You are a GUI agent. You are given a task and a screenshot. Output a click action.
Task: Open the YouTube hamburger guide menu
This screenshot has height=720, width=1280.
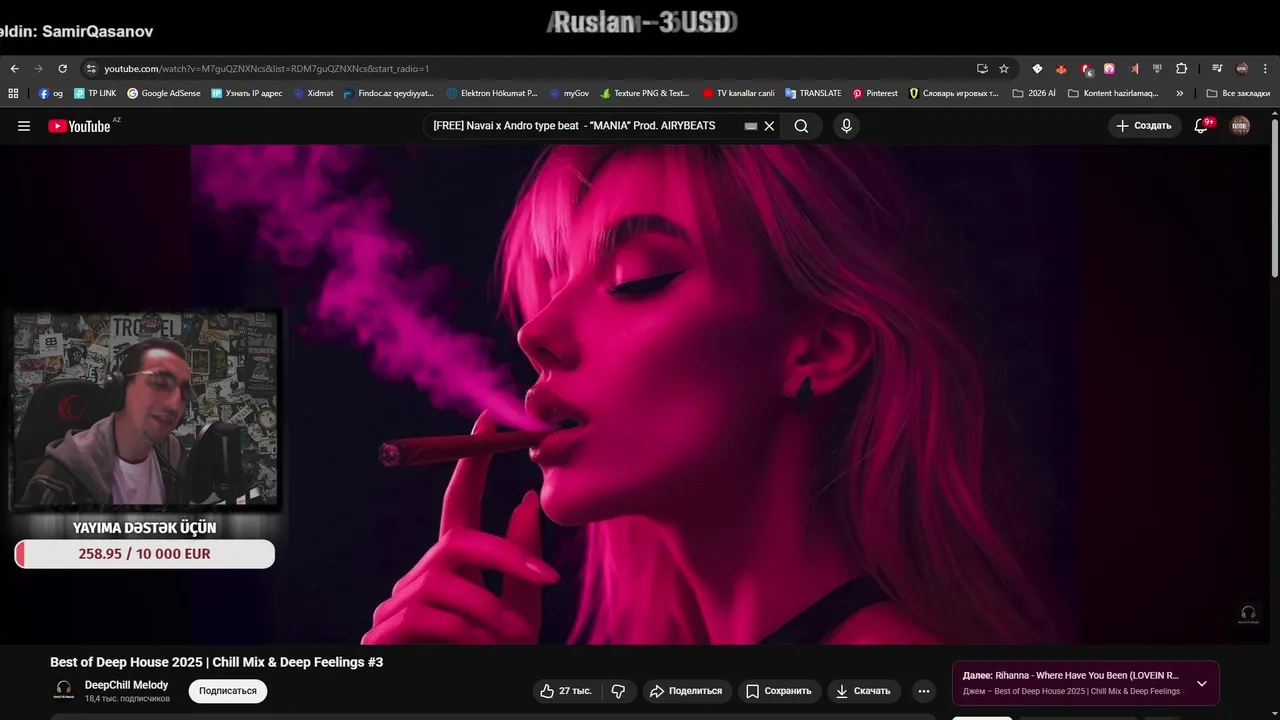24,126
